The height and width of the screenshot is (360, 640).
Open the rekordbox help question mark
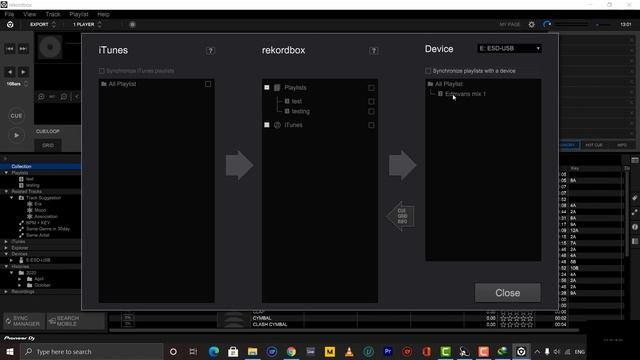373,51
